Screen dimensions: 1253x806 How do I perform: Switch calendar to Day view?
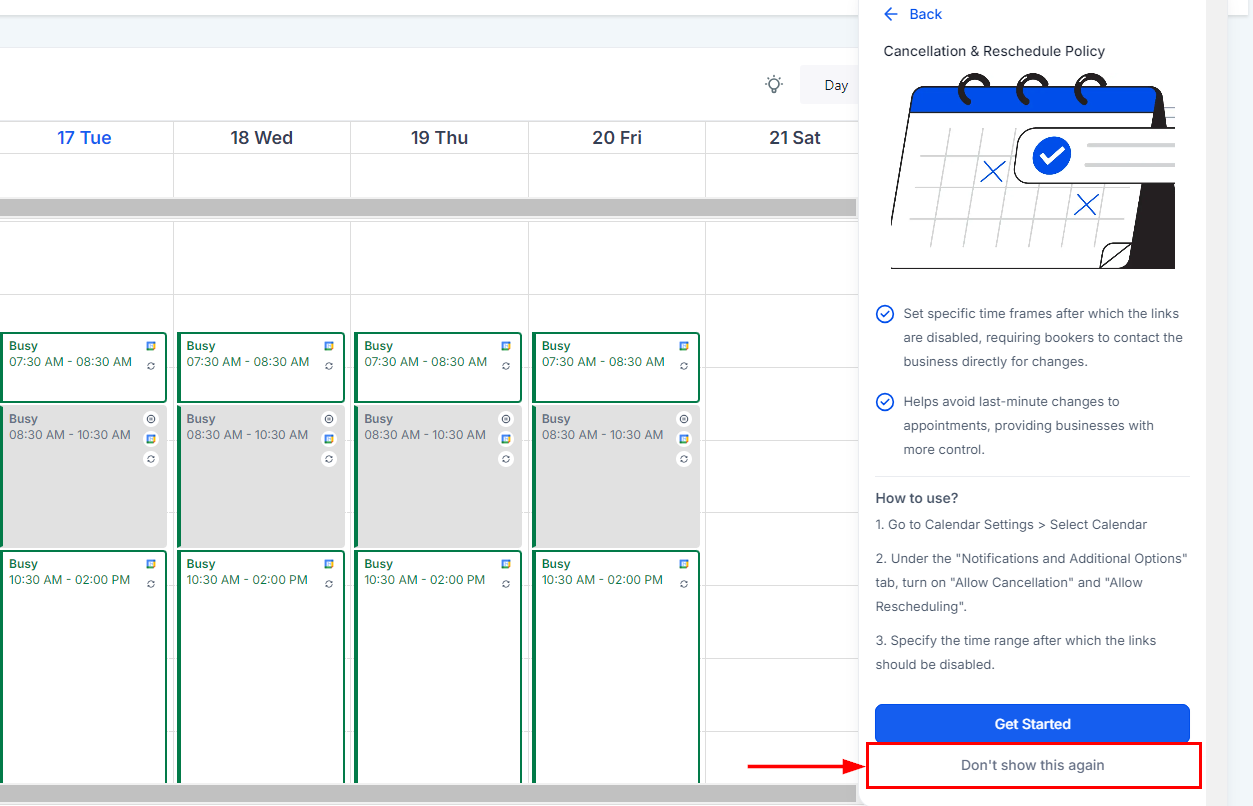[830, 85]
